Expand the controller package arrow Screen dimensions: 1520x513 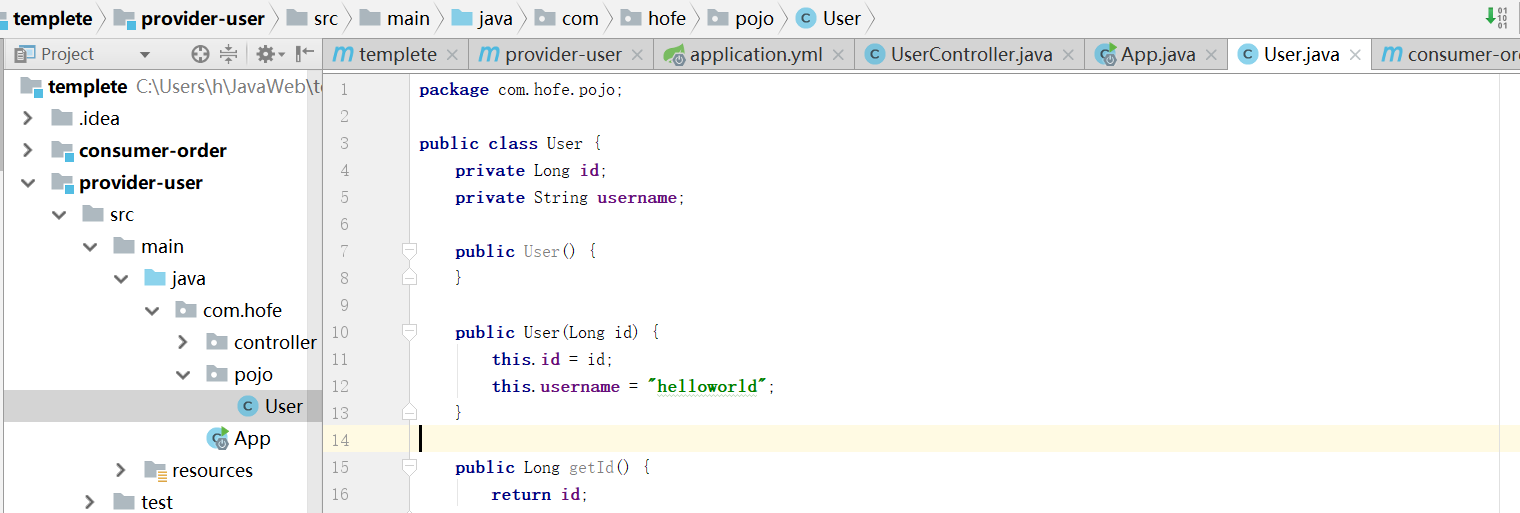click(x=183, y=342)
